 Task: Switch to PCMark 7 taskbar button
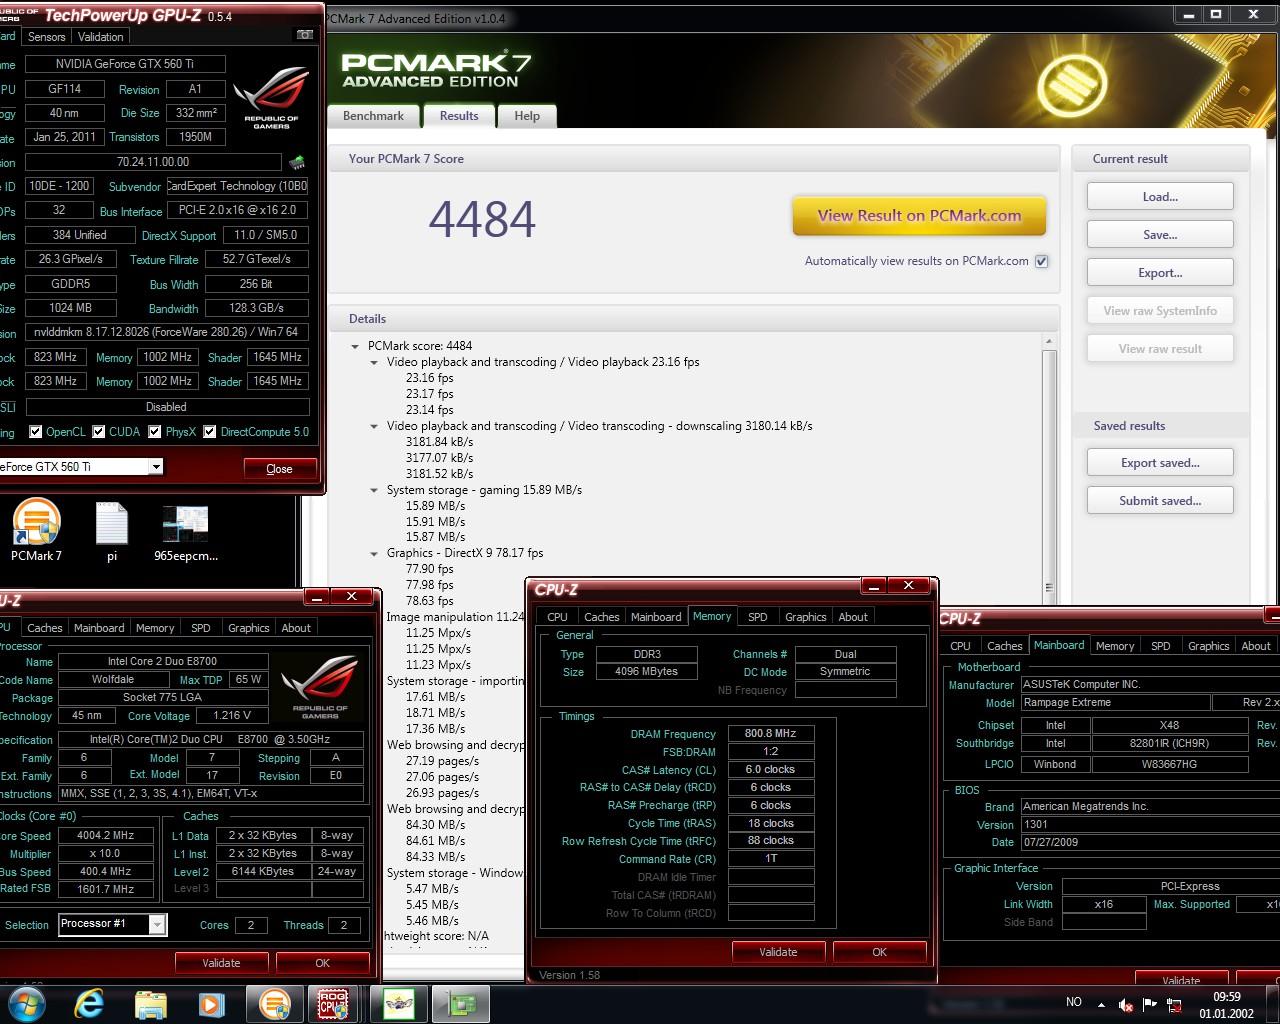click(274, 1003)
